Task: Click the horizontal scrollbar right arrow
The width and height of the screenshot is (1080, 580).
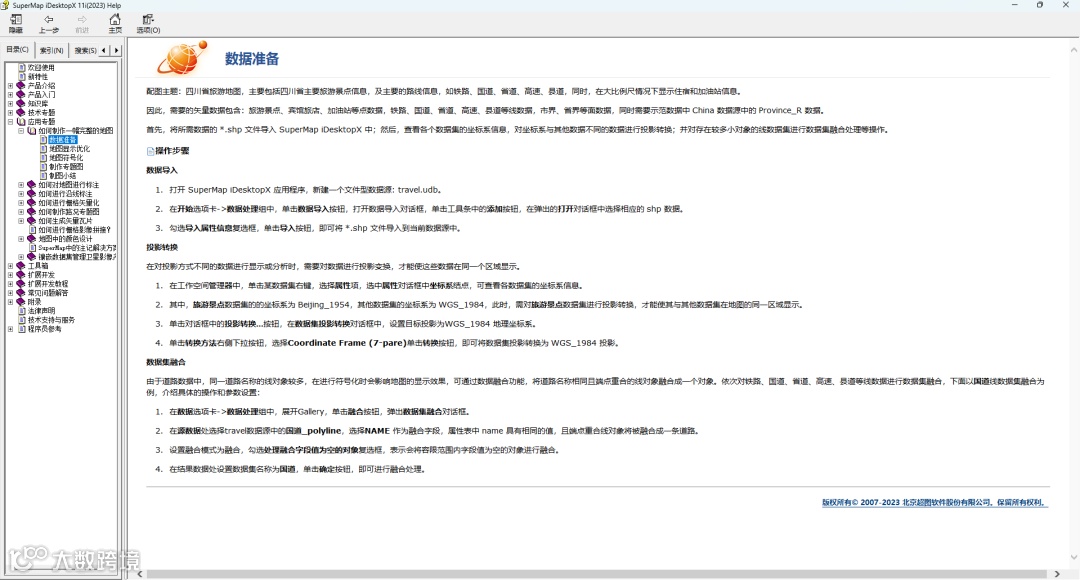Action: pyautogui.click(x=1057, y=574)
